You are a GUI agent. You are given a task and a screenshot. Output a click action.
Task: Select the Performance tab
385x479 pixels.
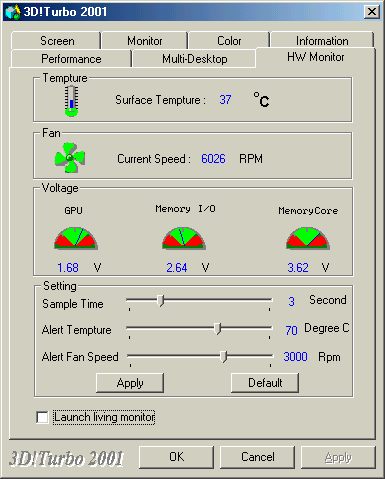(x=71, y=59)
